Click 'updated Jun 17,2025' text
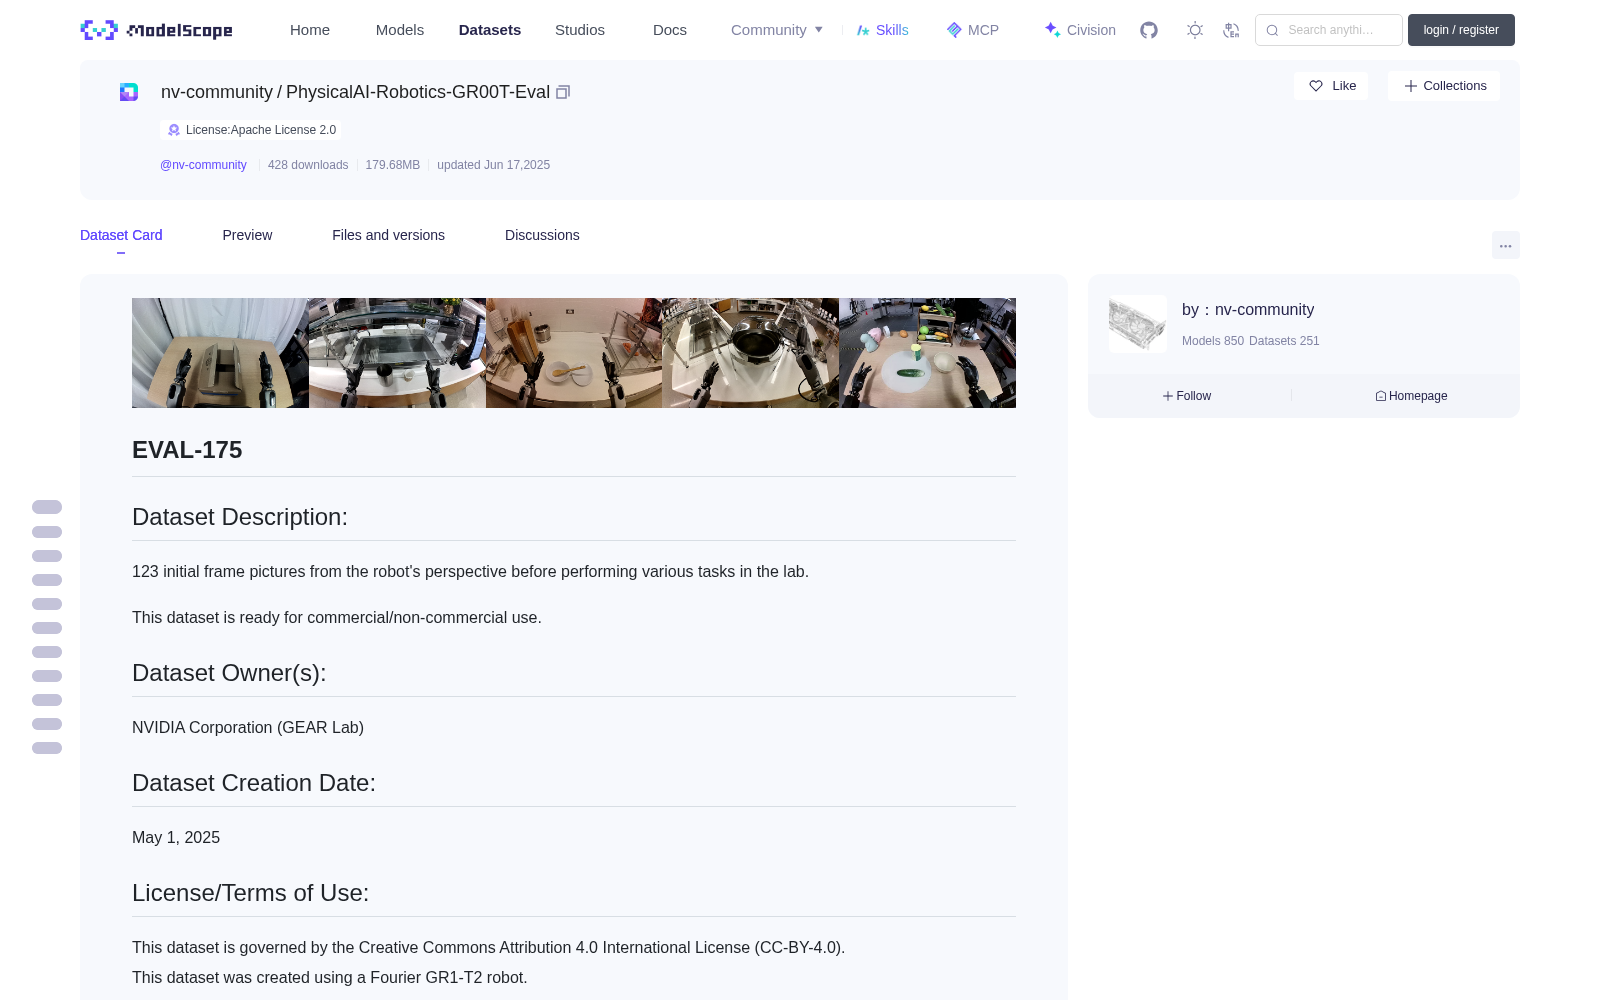 click(493, 165)
